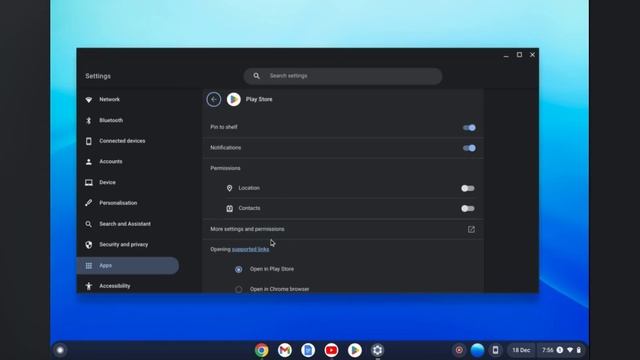Screen dimensions: 640x360
Task: Open the status tray showing 7:56
Action: click(x=561, y=350)
